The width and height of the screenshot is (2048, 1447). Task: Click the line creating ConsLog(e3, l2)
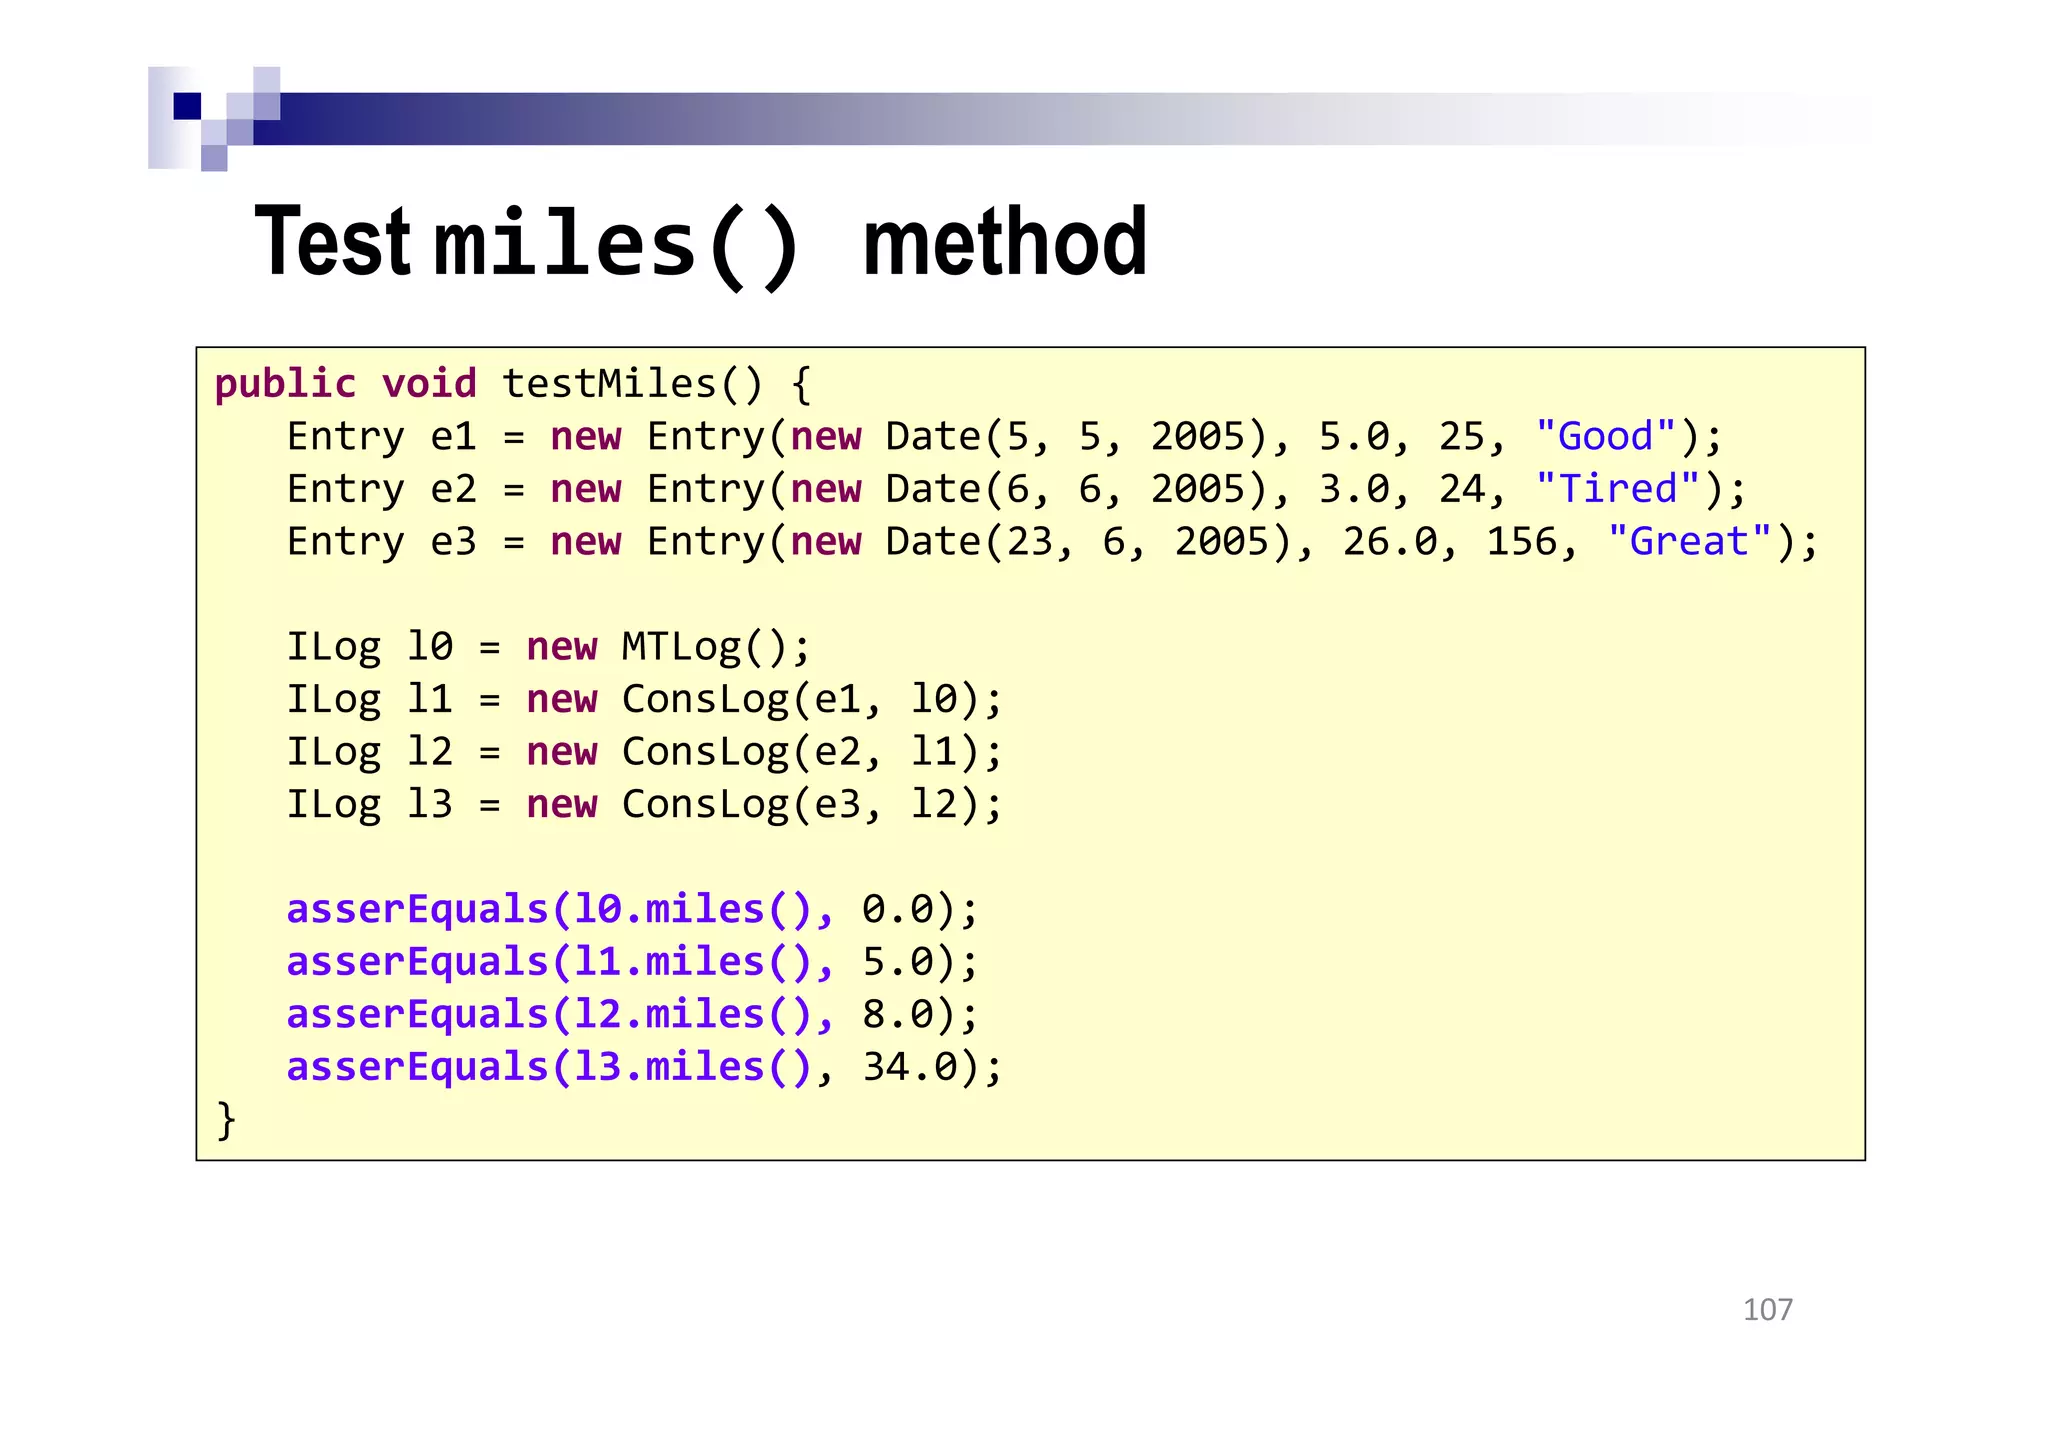pyautogui.click(x=644, y=804)
